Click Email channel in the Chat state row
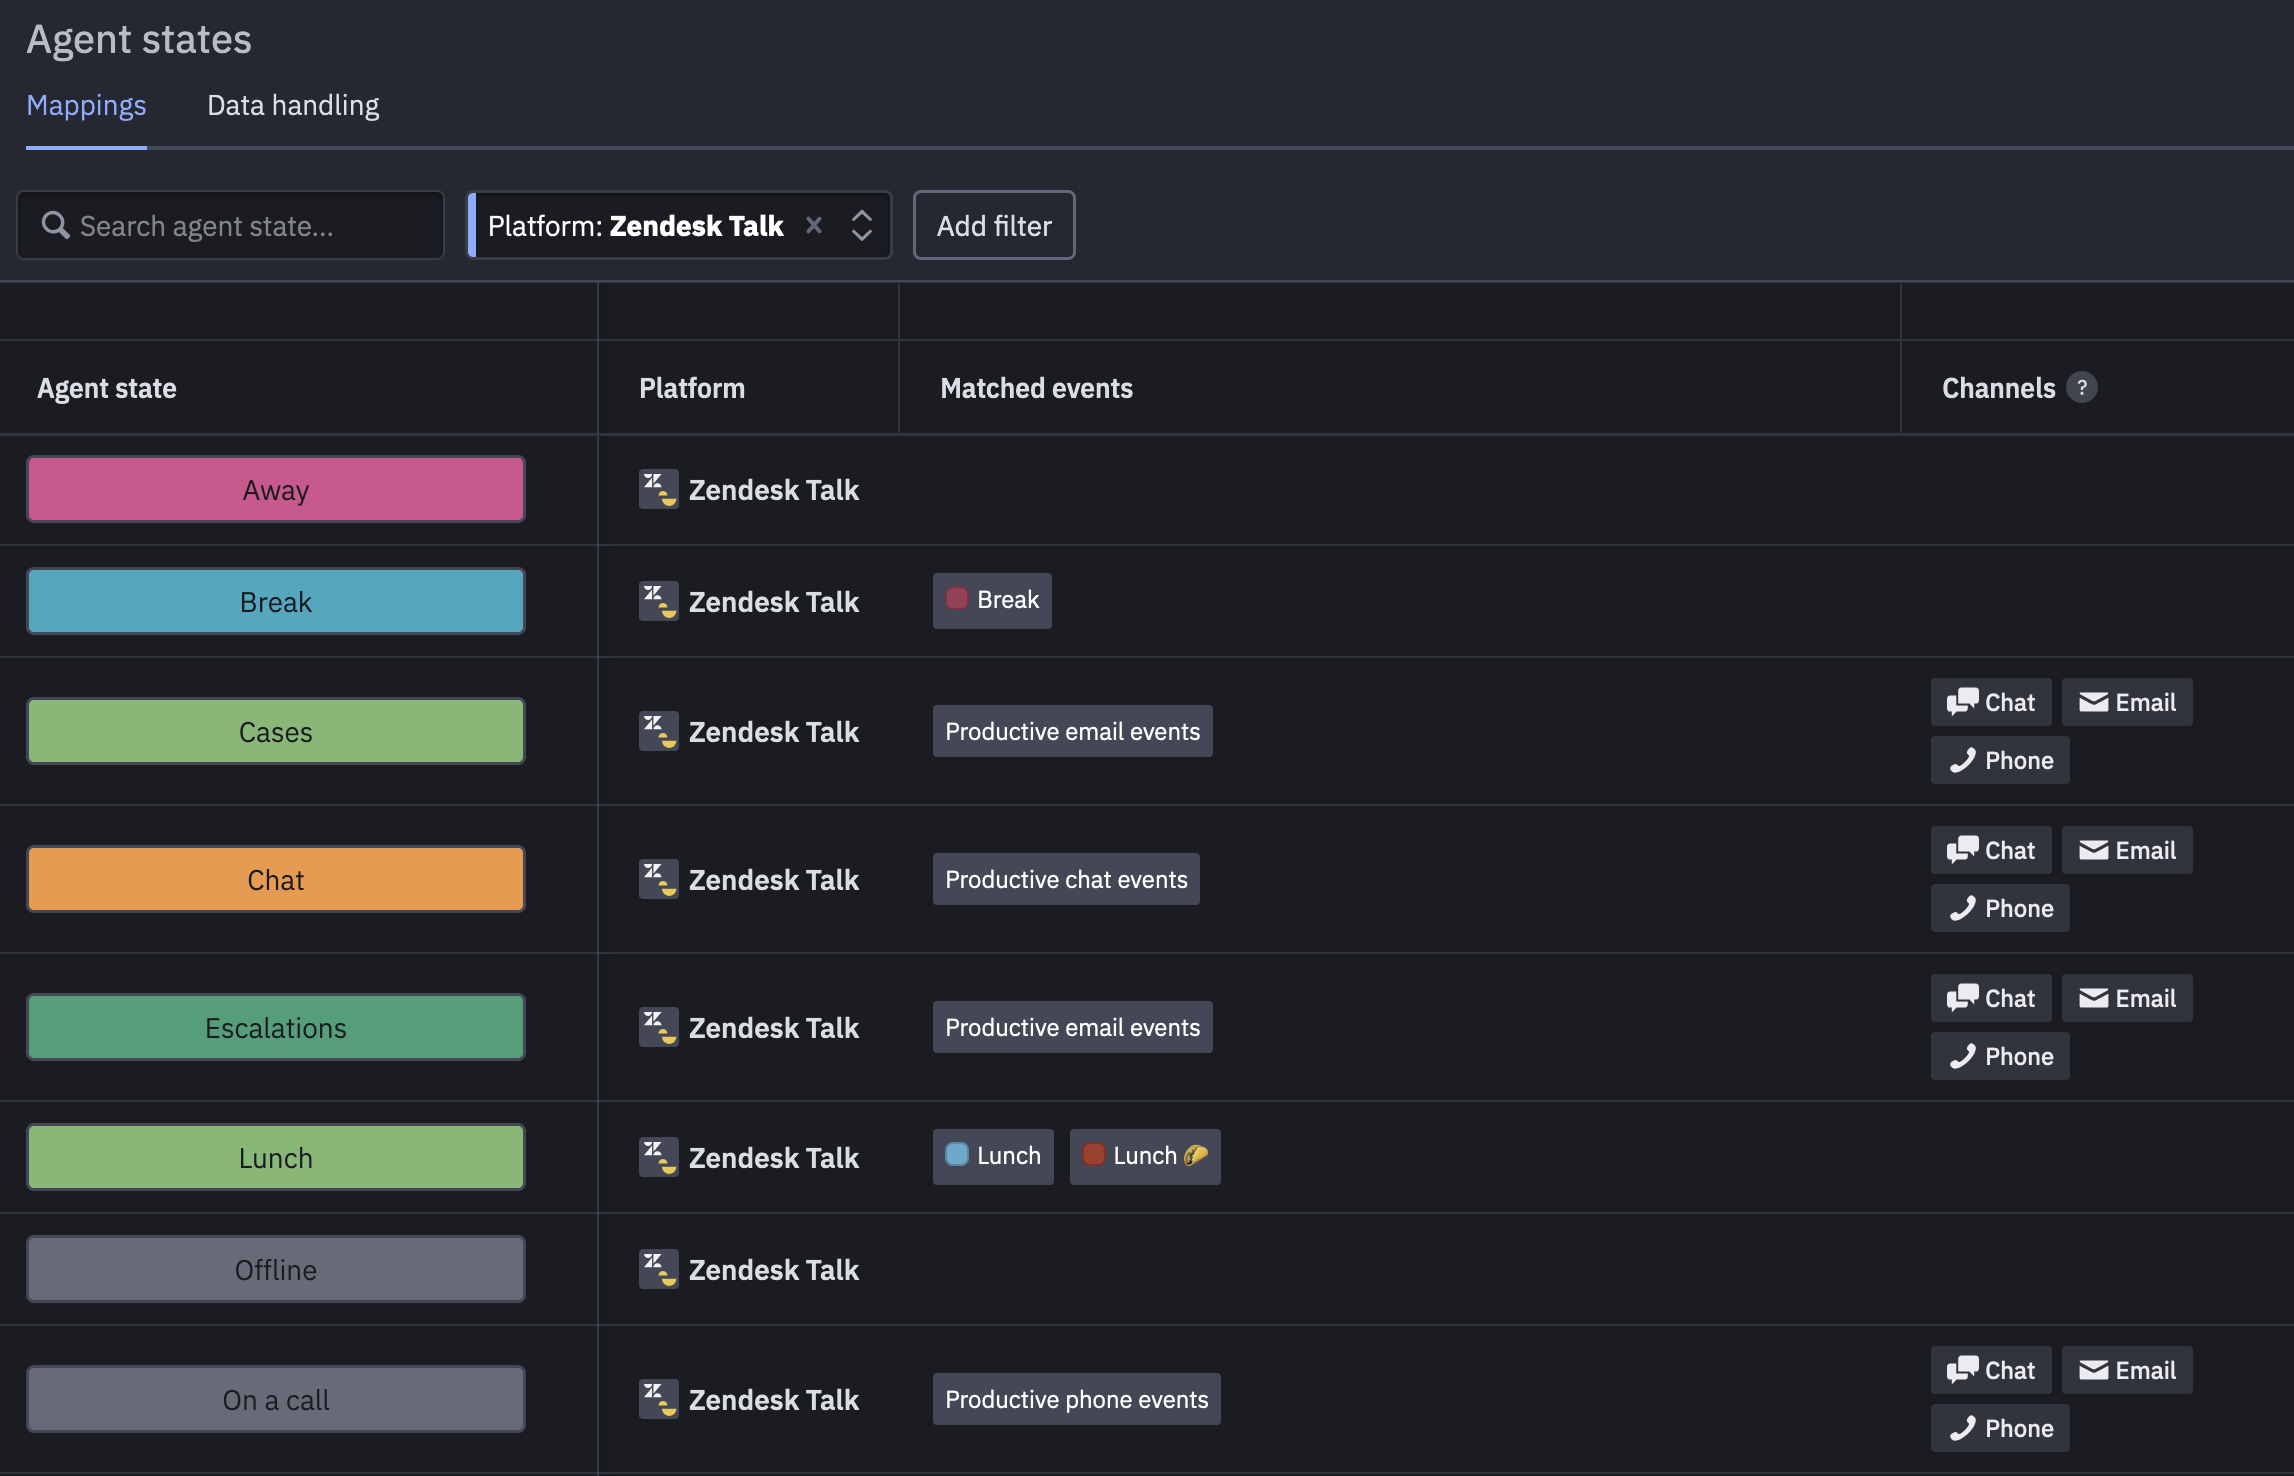This screenshot has height=1476, width=2294. (2127, 851)
